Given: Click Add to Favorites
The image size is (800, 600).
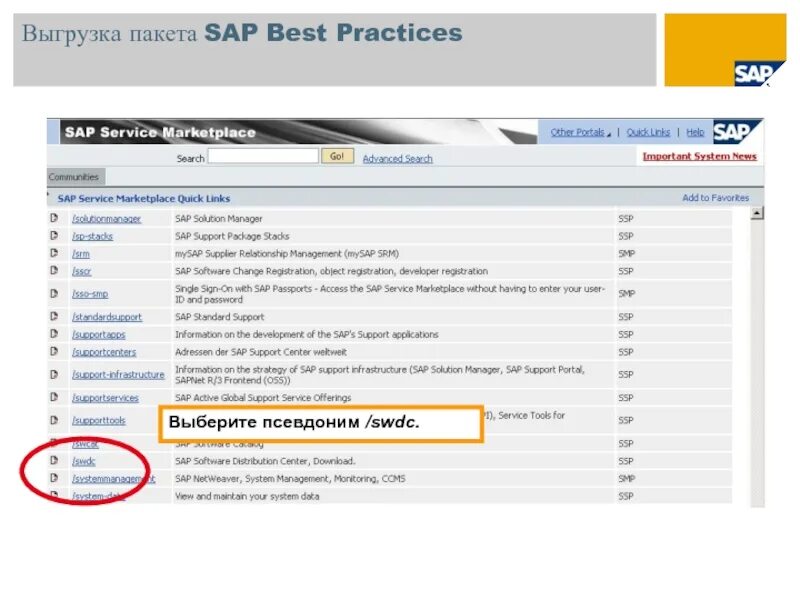Looking at the screenshot, I should (715, 198).
